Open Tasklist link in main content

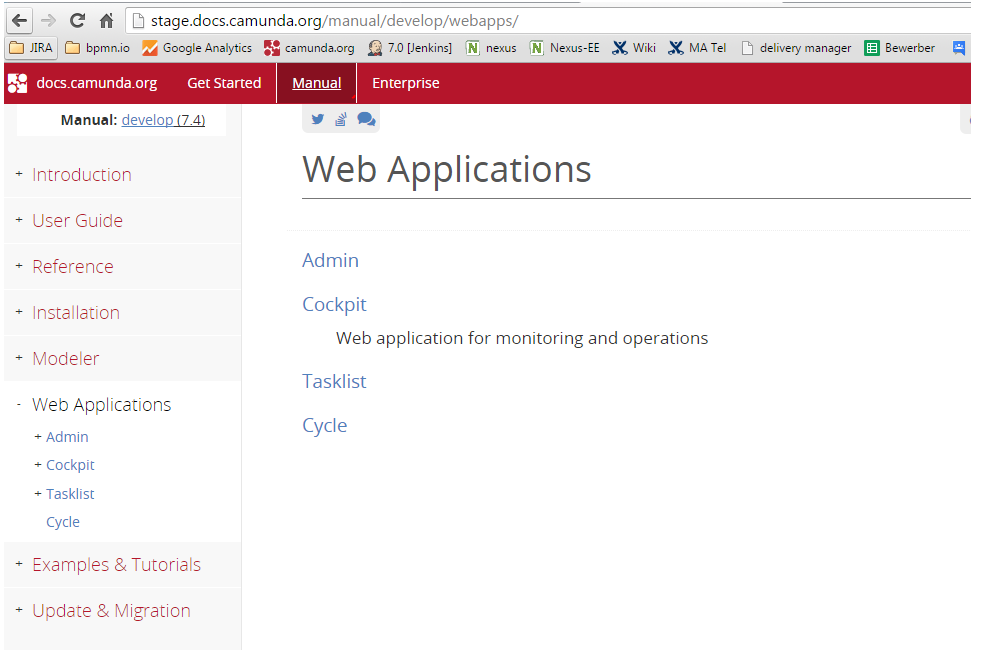[334, 381]
